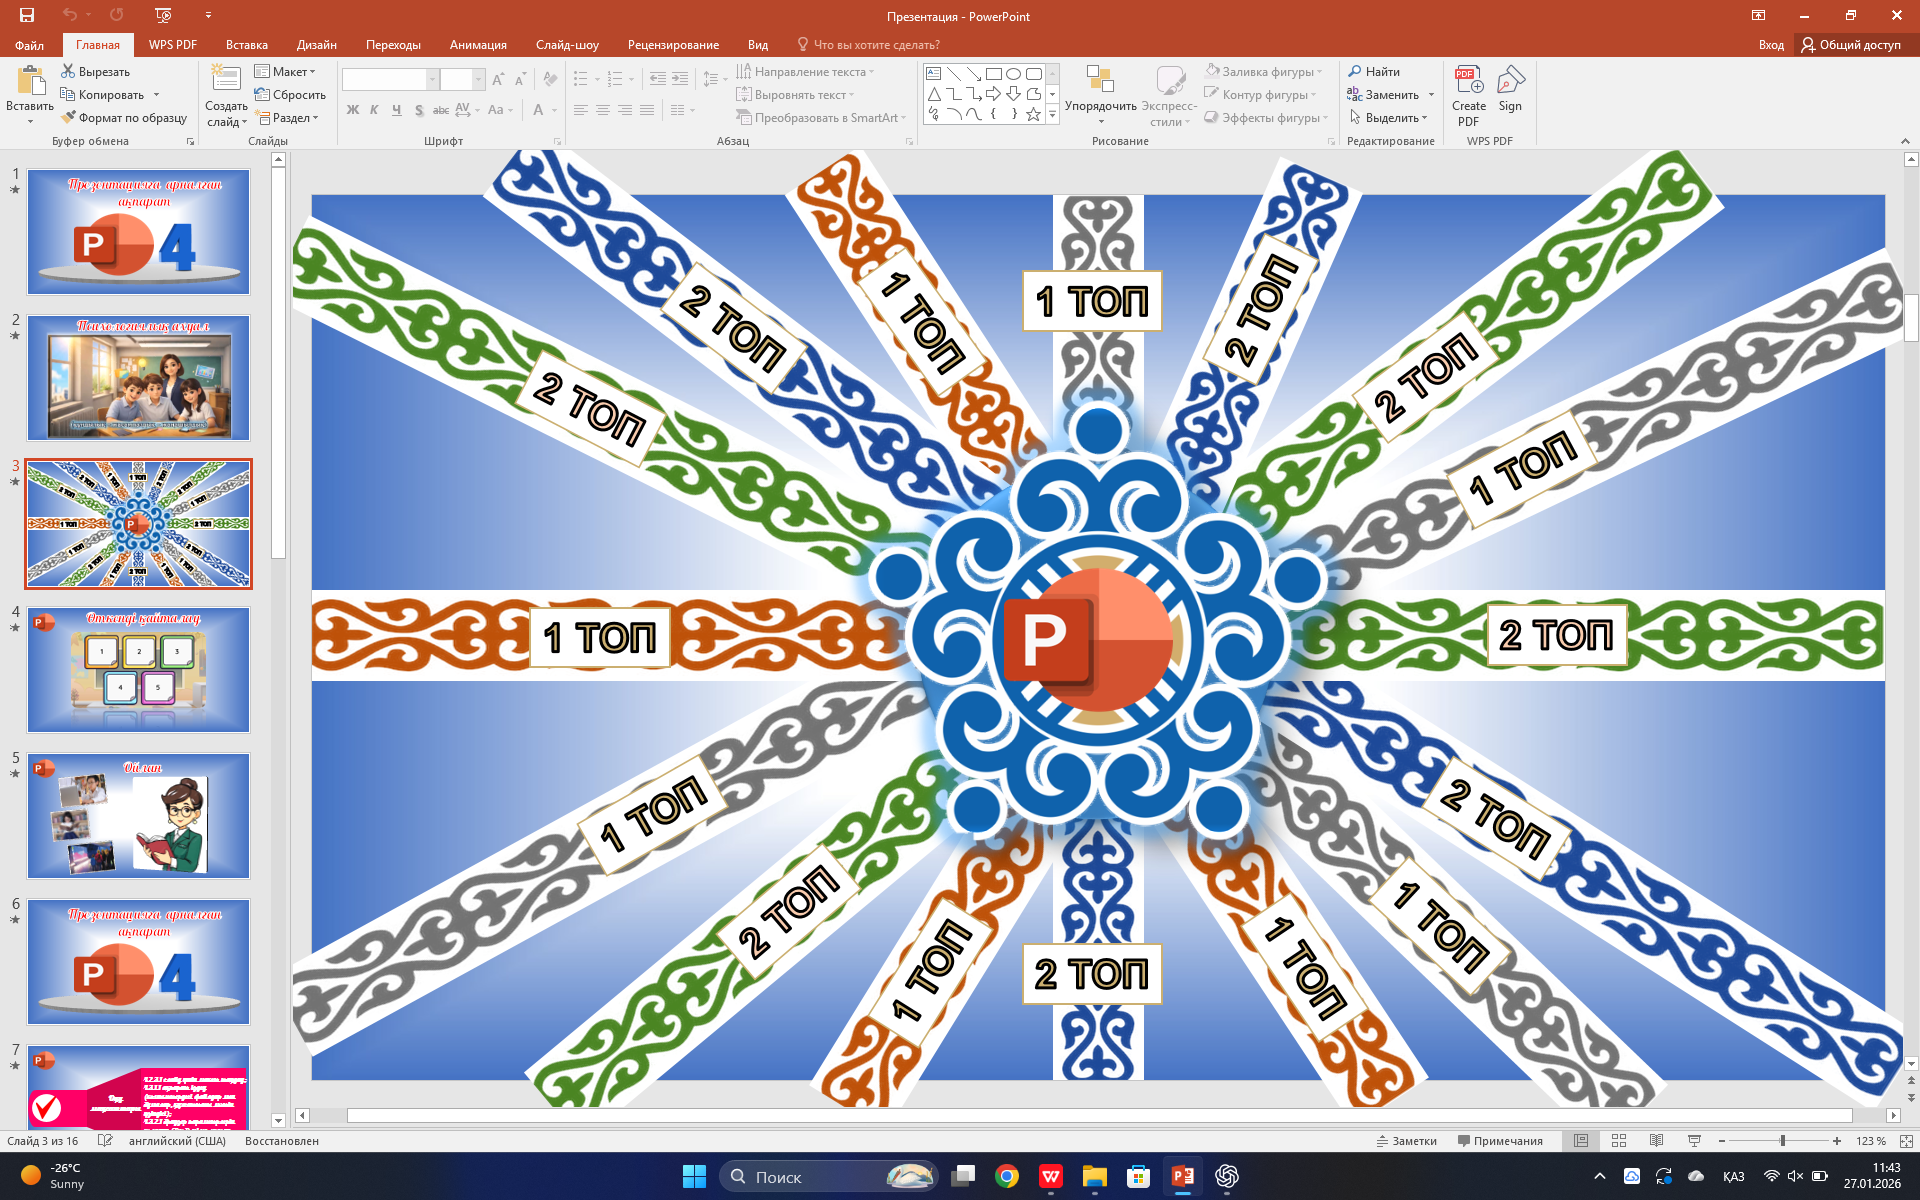Screen dimensions: 1920x1200
Task: Open ChatGPT app from the taskbar
Action: click(1227, 1176)
